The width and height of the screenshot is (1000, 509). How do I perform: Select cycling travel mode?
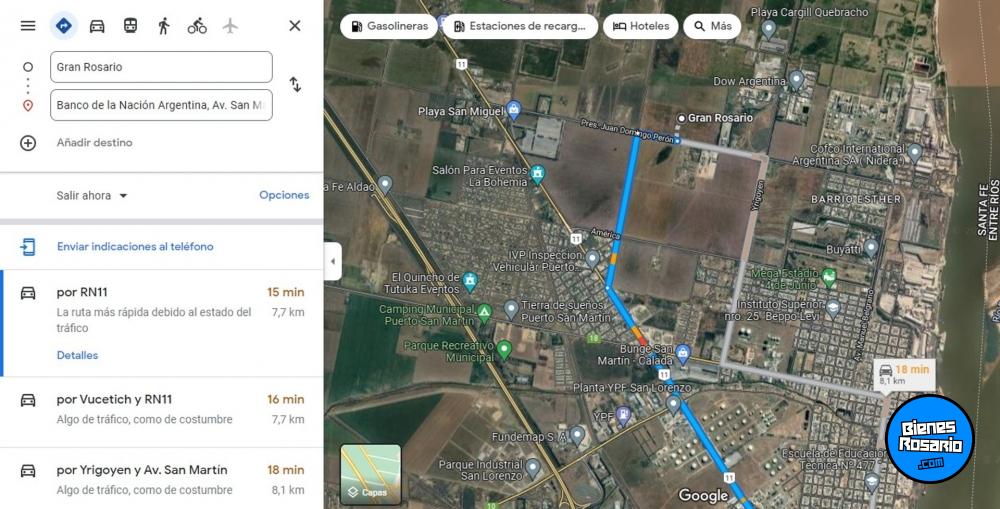197,26
